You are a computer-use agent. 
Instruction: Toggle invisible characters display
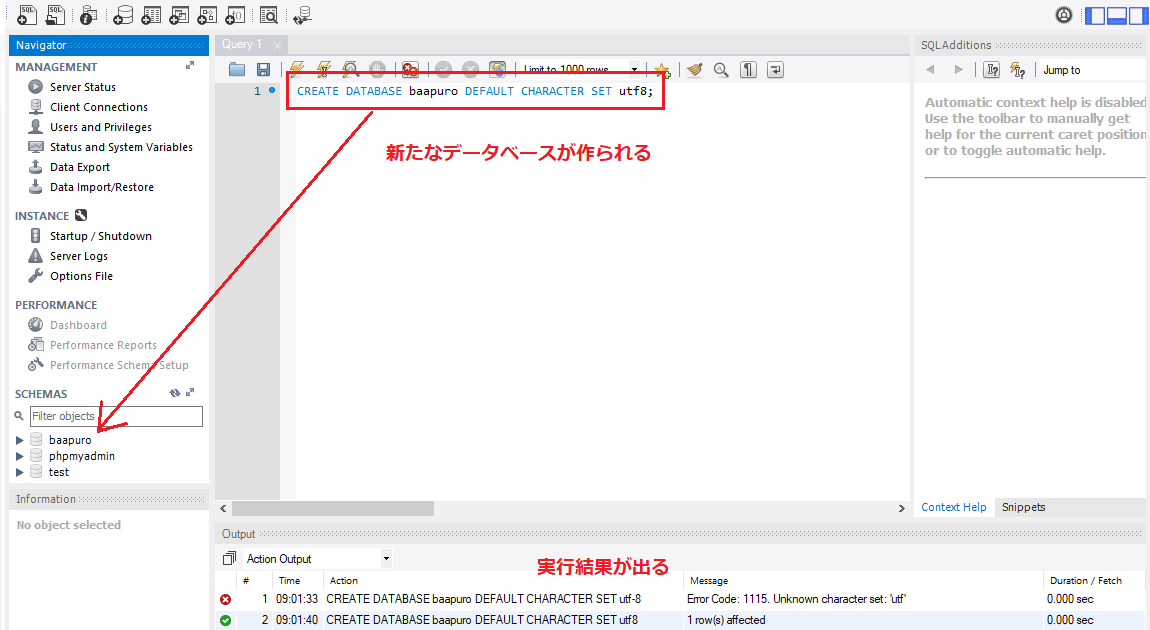[x=748, y=70]
